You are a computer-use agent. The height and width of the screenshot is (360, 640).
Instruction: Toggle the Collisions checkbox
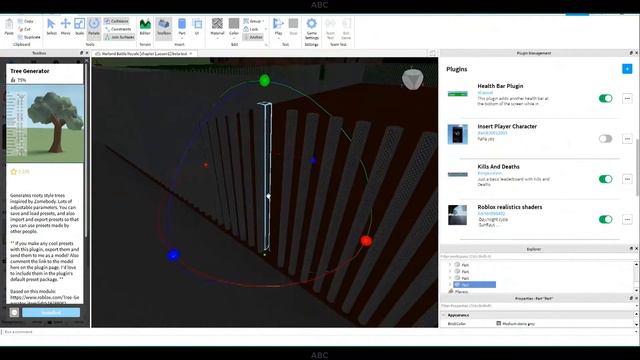click(116, 21)
